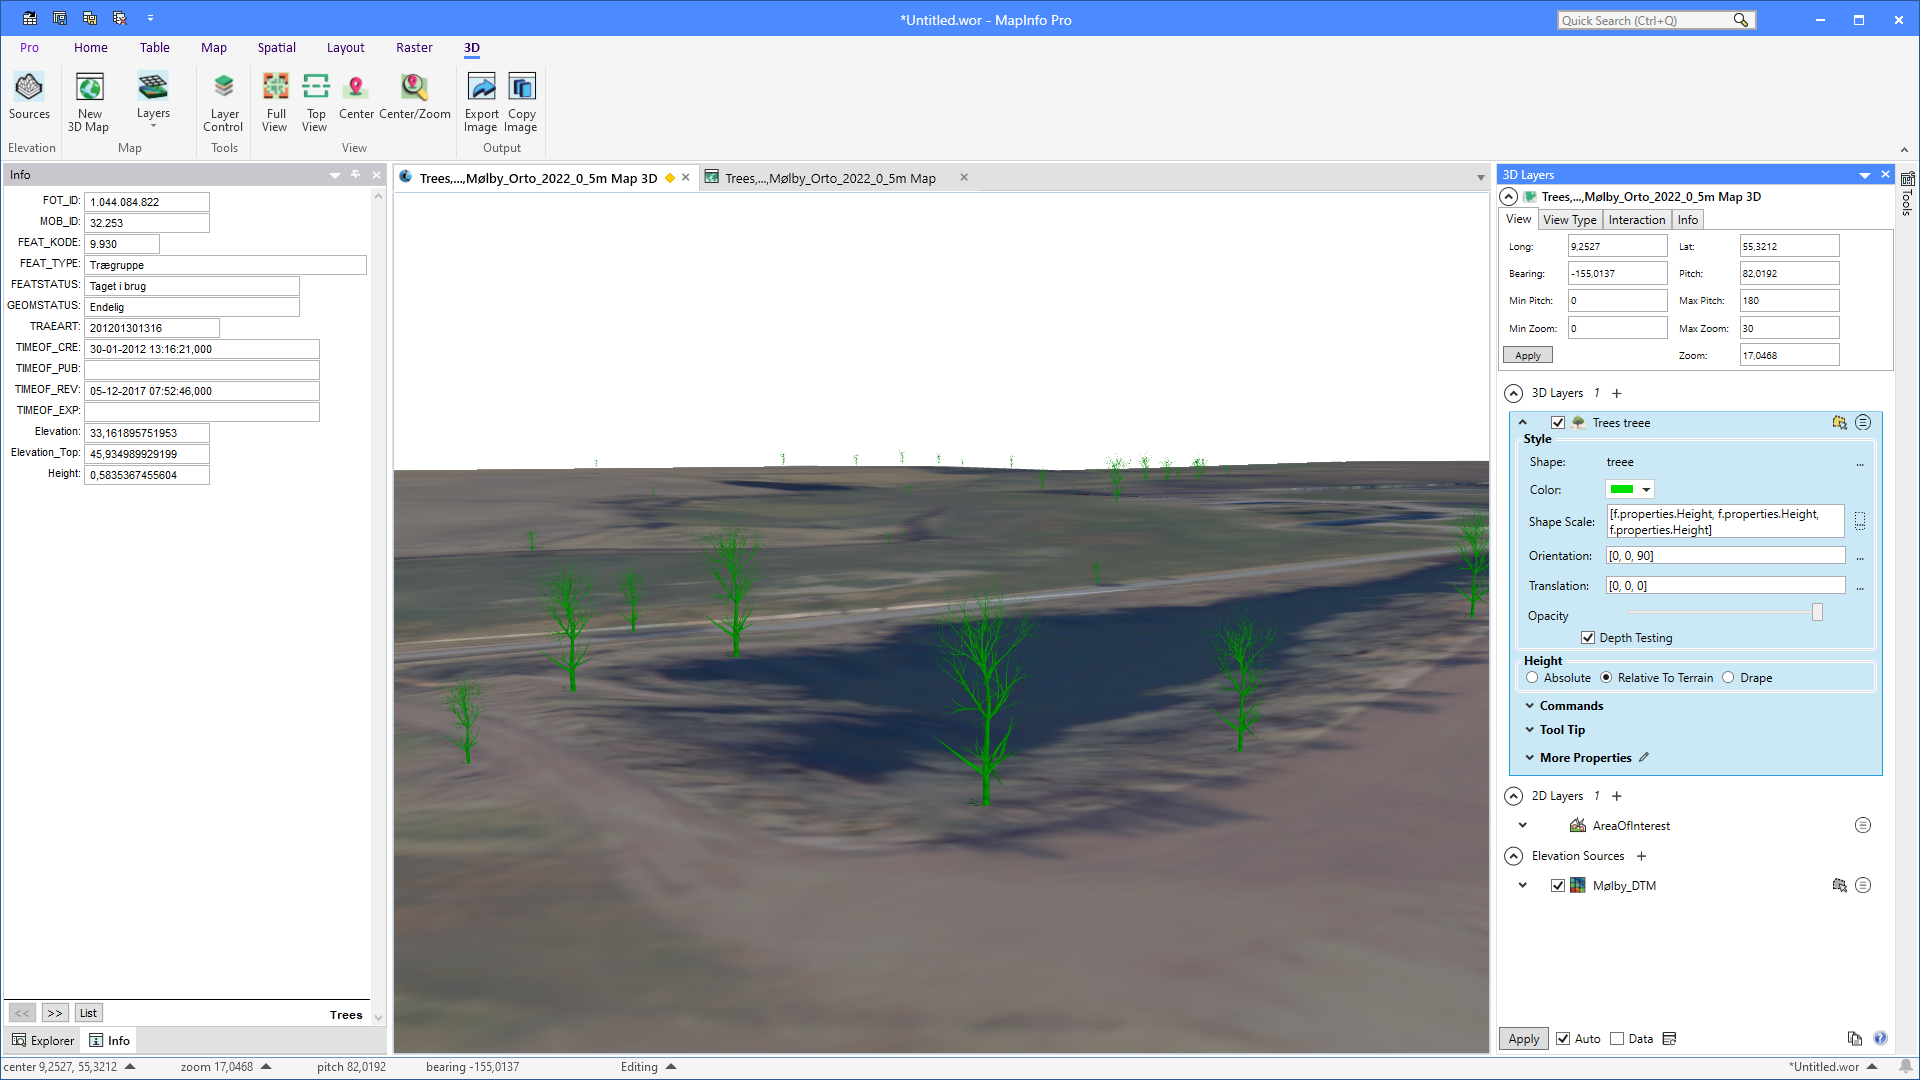Click inside the Quick Search field

(x=1650, y=19)
